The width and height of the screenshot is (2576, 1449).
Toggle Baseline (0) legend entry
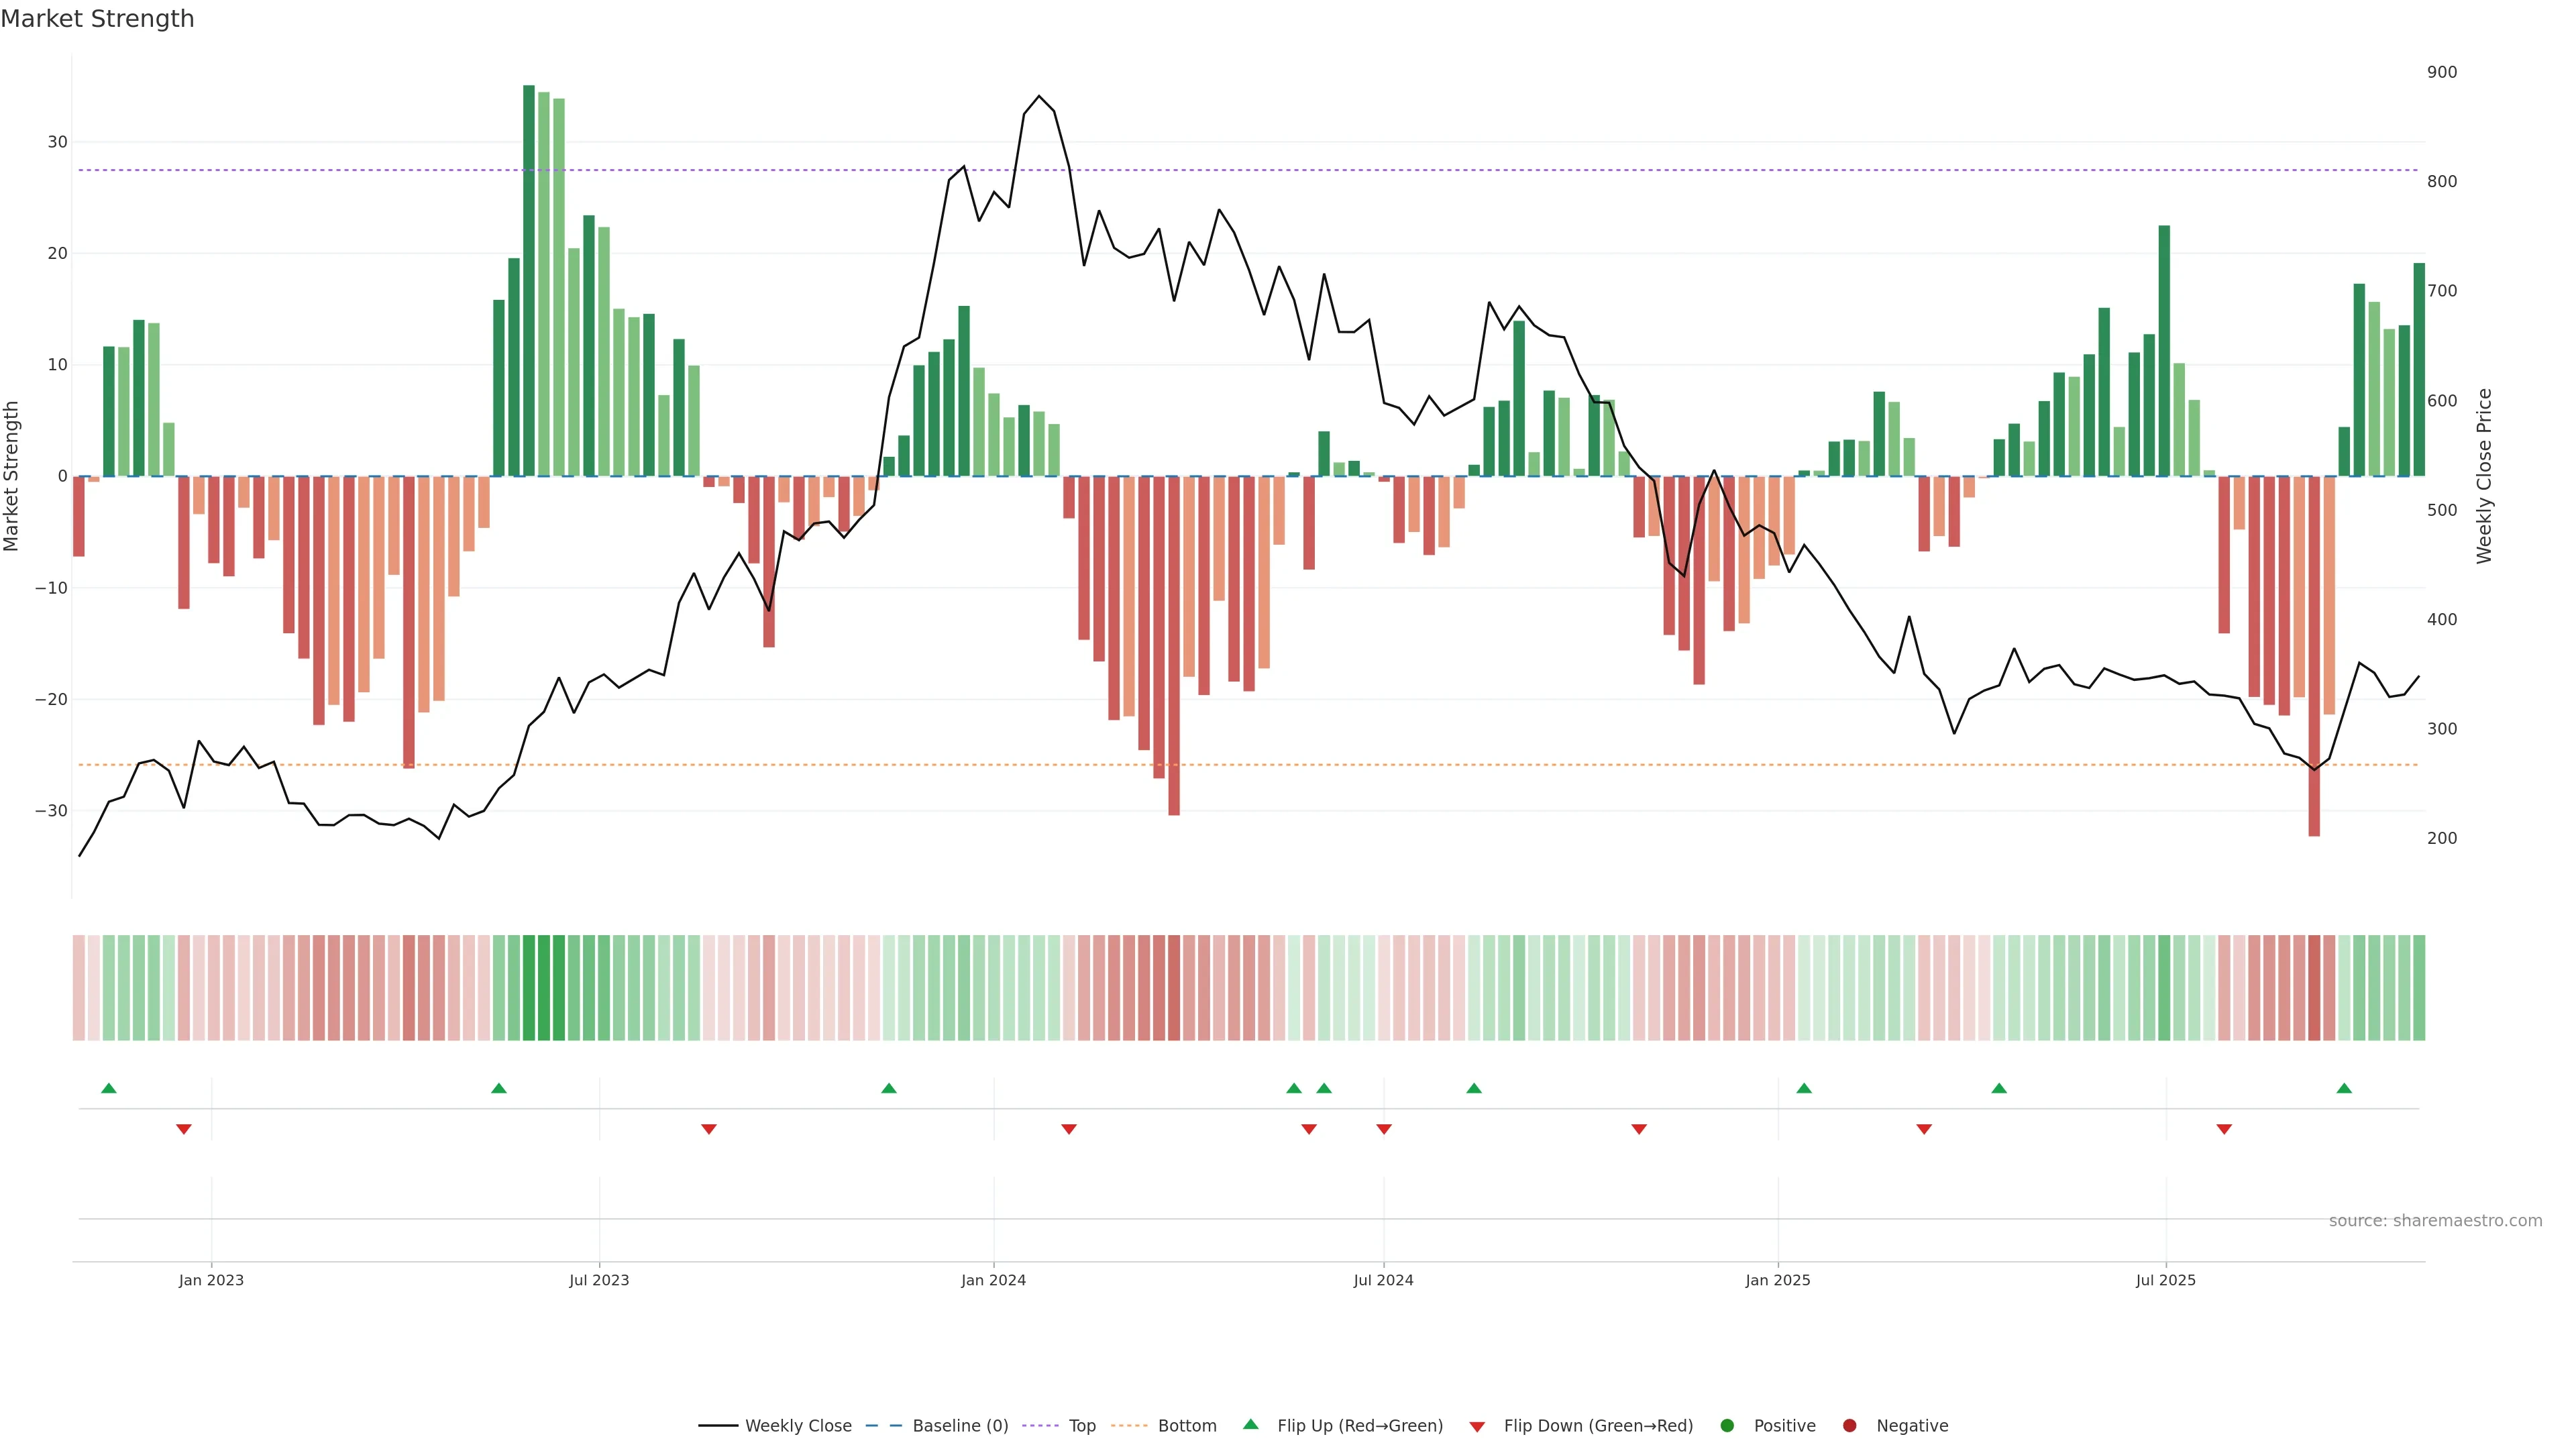point(959,1426)
